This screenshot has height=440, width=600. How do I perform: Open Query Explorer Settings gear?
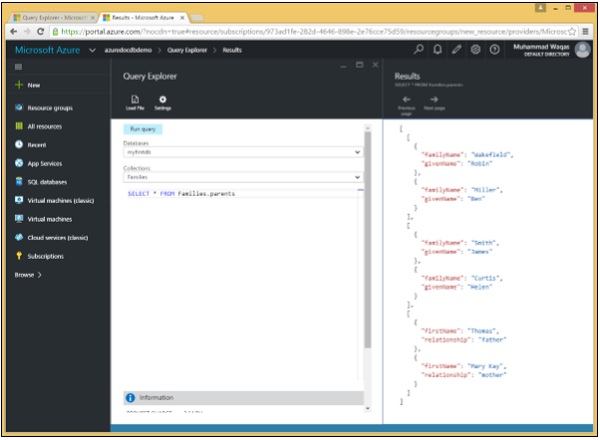162,100
